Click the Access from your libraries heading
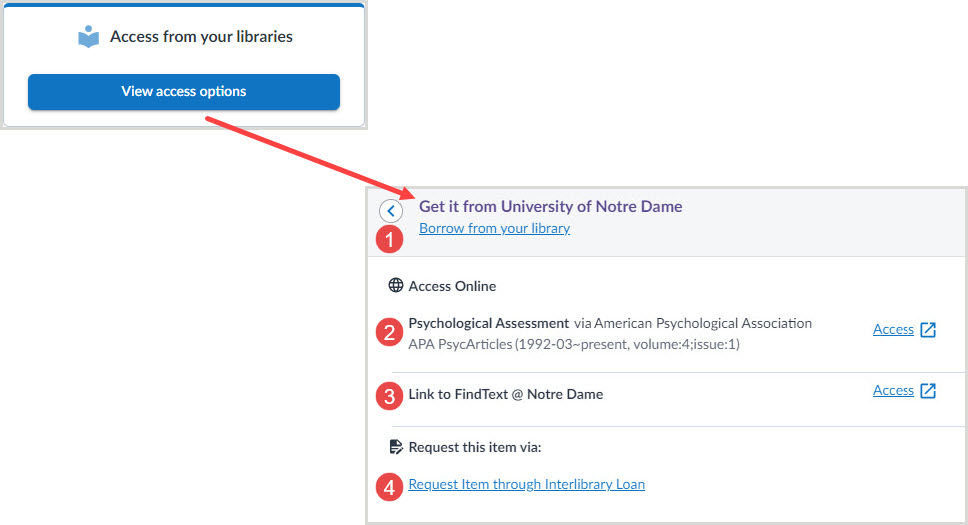 pos(201,37)
